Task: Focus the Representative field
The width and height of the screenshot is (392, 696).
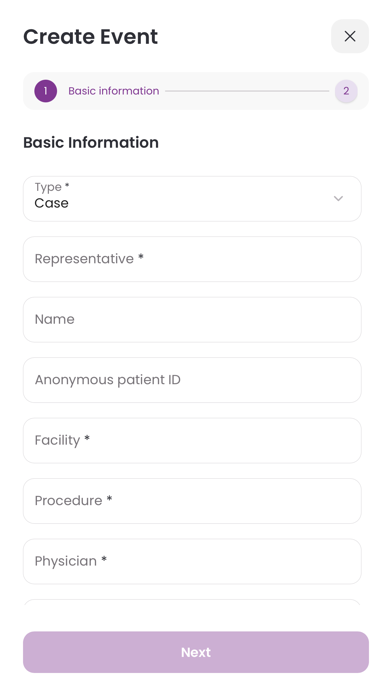Action: pyautogui.click(x=192, y=259)
